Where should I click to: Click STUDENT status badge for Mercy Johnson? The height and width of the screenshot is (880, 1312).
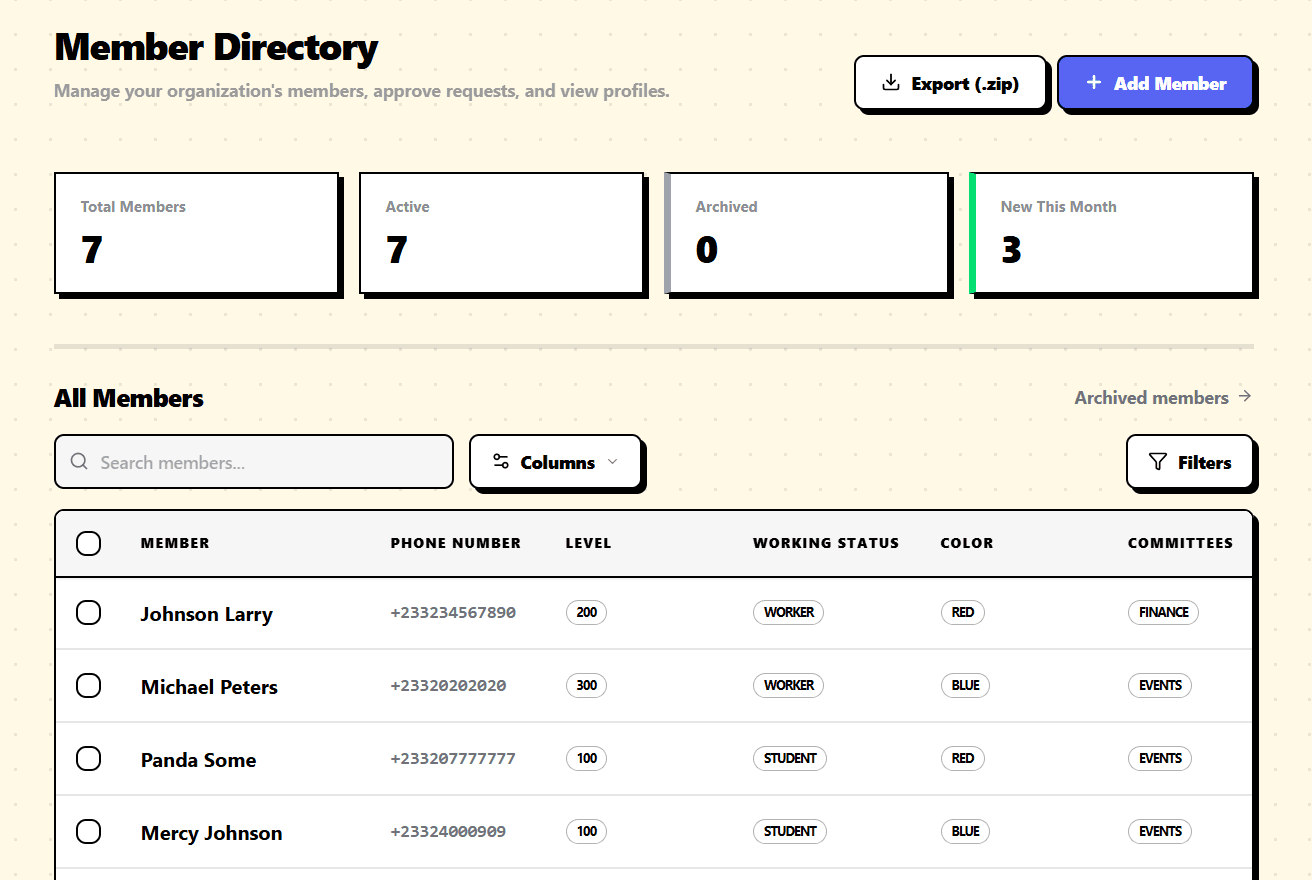pos(790,831)
